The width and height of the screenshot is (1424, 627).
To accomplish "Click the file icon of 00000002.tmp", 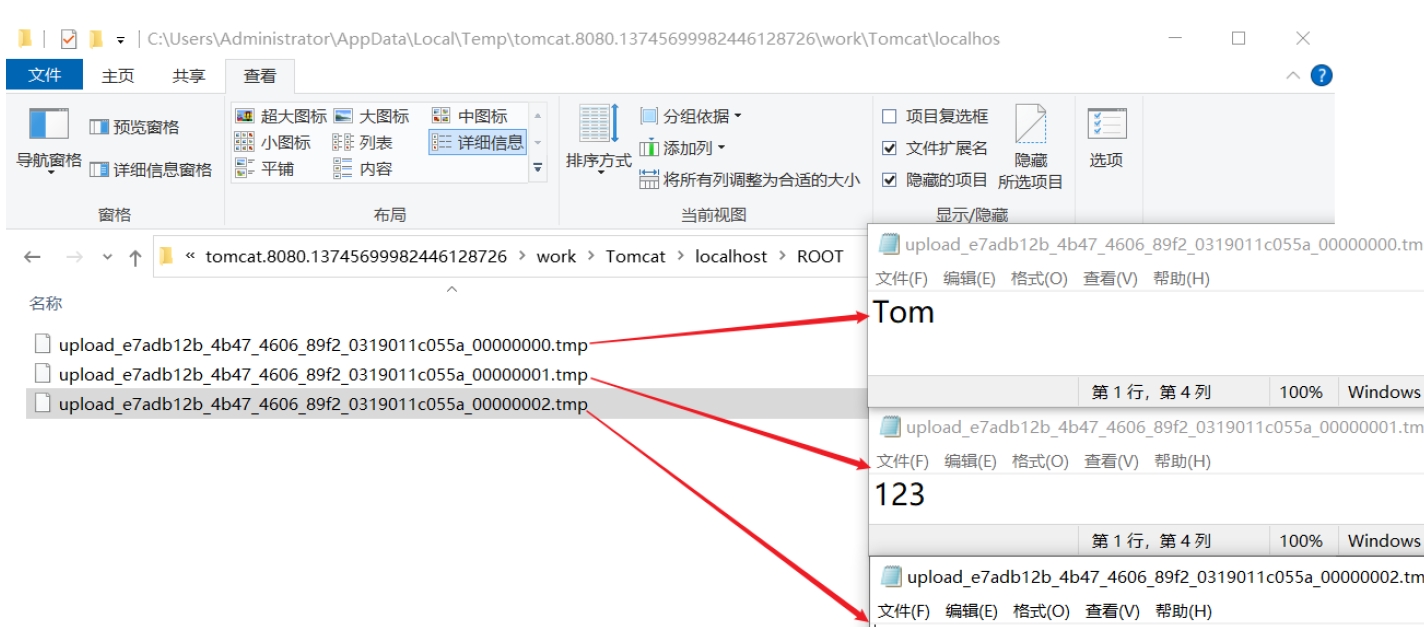I will pyautogui.click(x=42, y=404).
